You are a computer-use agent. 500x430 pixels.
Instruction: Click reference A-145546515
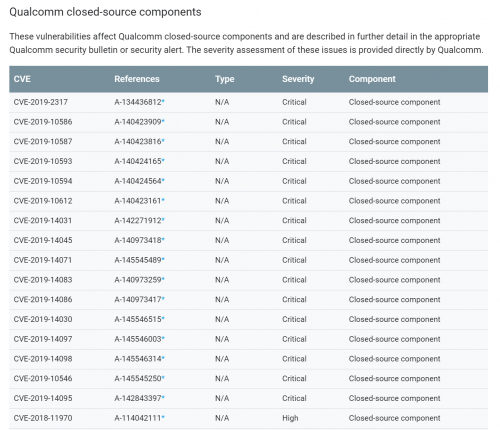(138, 319)
